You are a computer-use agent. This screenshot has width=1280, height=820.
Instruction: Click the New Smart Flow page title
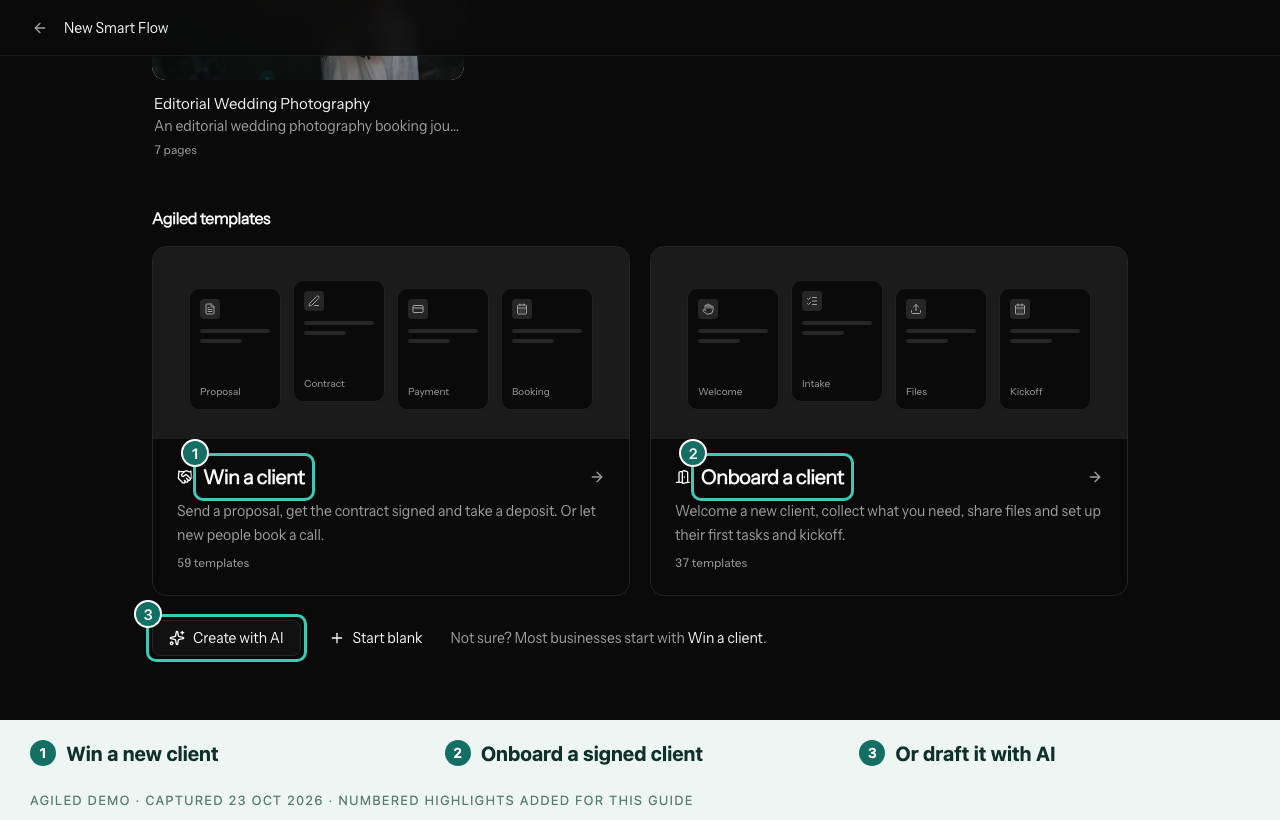pos(116,28)
